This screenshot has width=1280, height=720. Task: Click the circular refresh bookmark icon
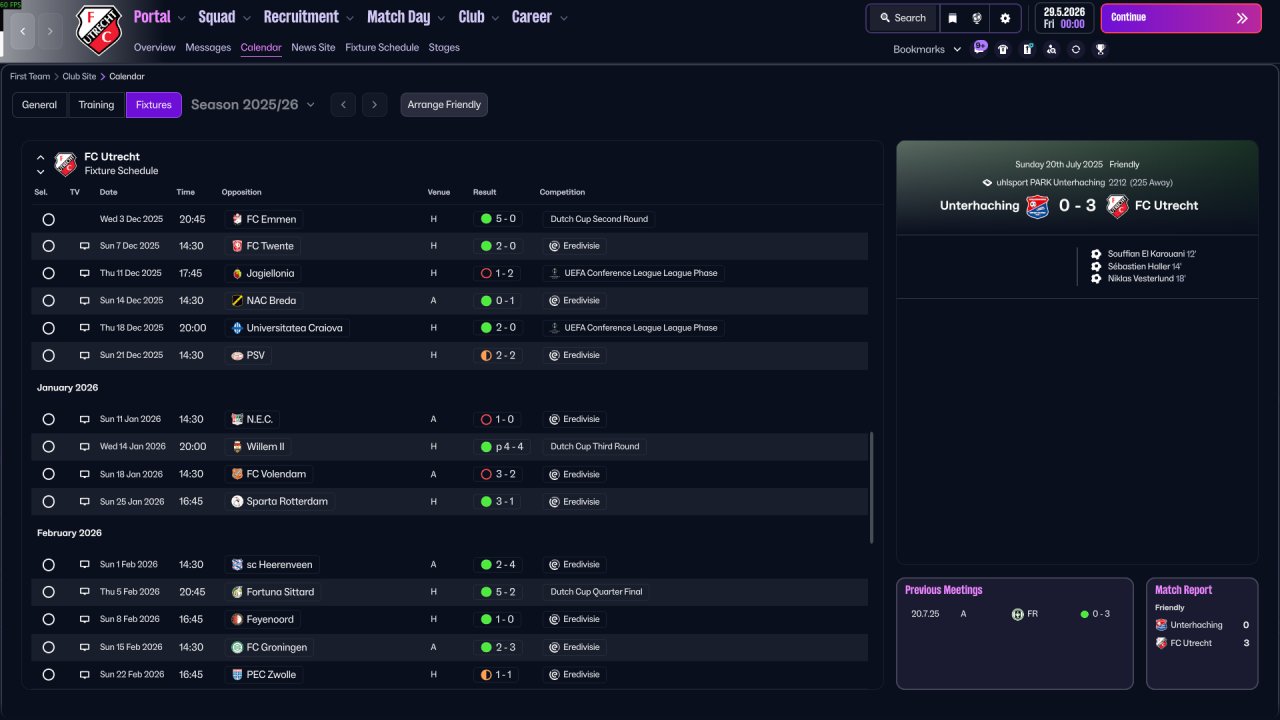(x=1076, y=49)
